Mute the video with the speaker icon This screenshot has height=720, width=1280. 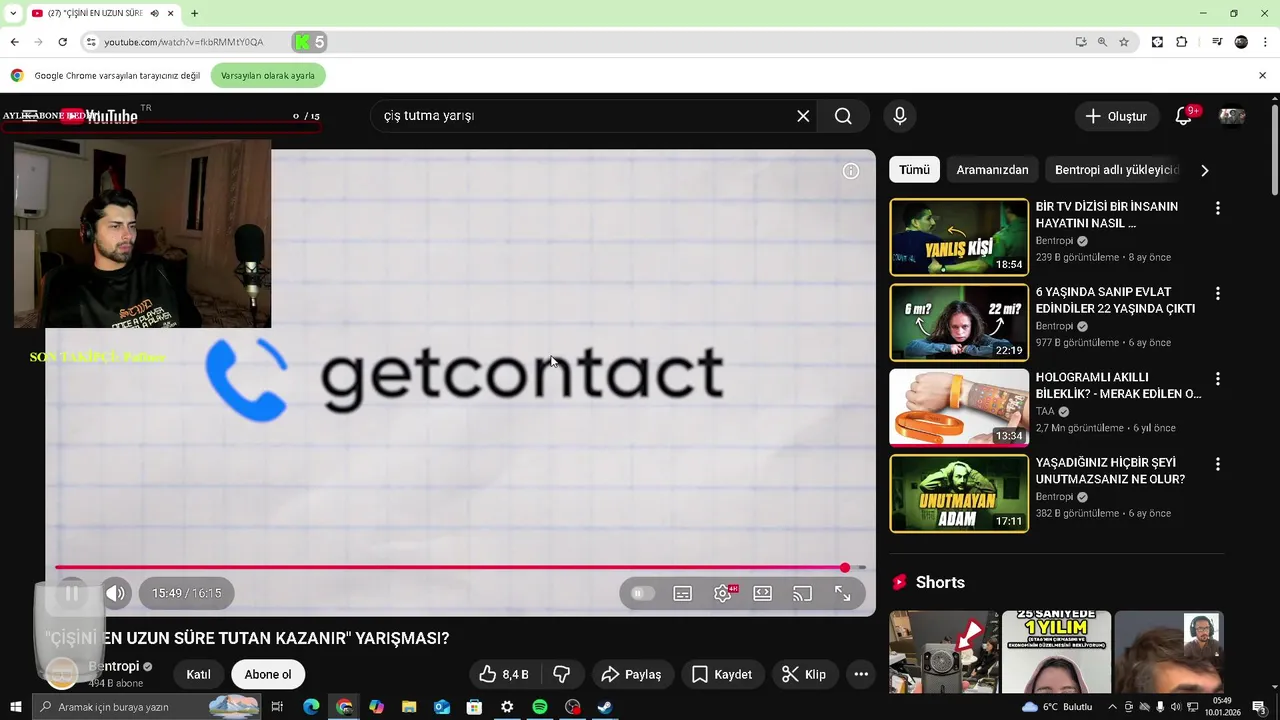(116, 593)
